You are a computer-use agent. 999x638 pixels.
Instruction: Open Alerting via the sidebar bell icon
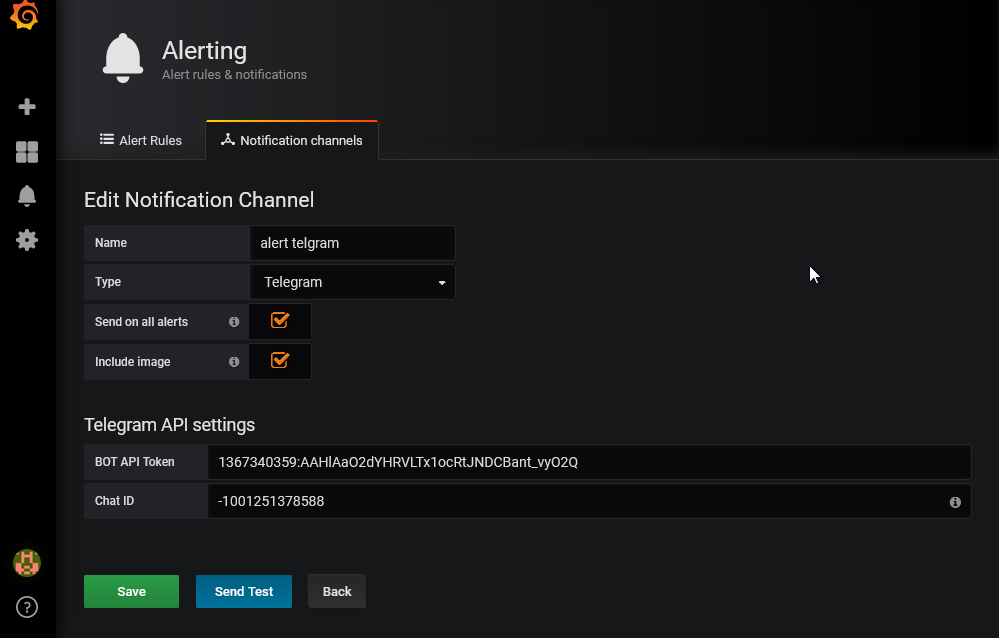click(27, 196)
